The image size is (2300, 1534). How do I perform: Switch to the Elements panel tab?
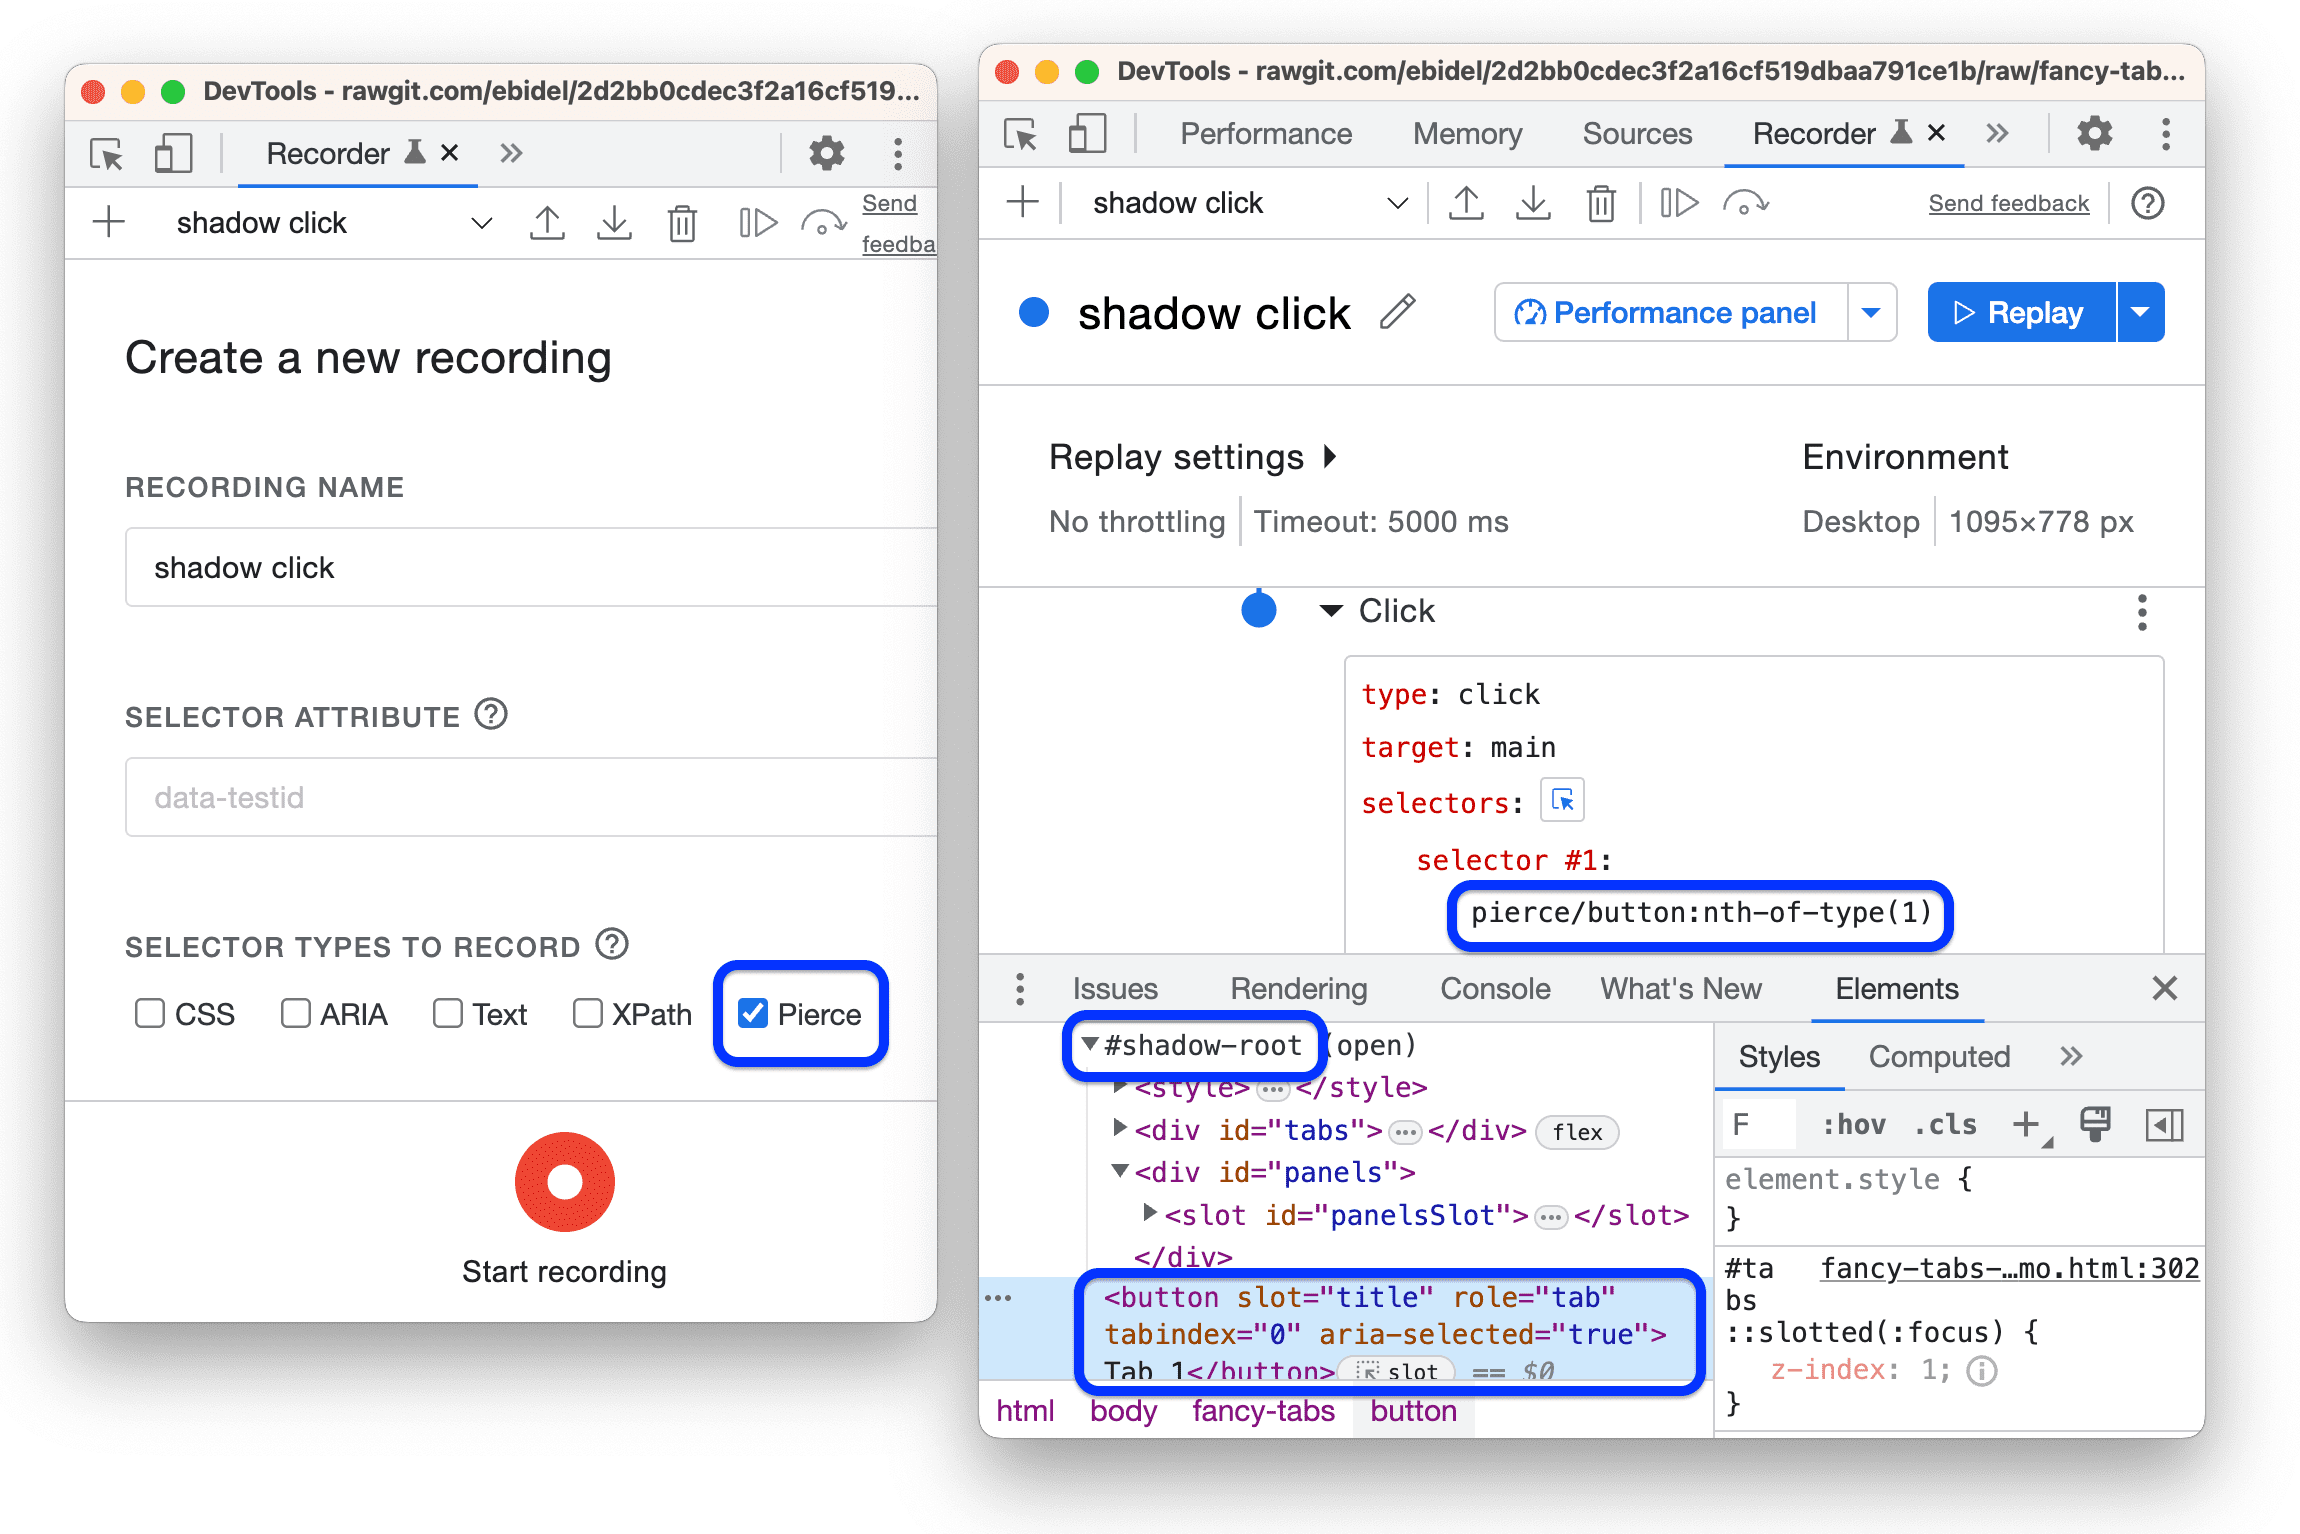click(1882, 986)
